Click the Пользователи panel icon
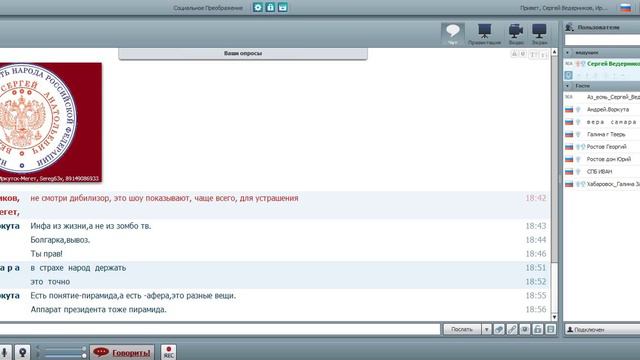 point(569,27)
